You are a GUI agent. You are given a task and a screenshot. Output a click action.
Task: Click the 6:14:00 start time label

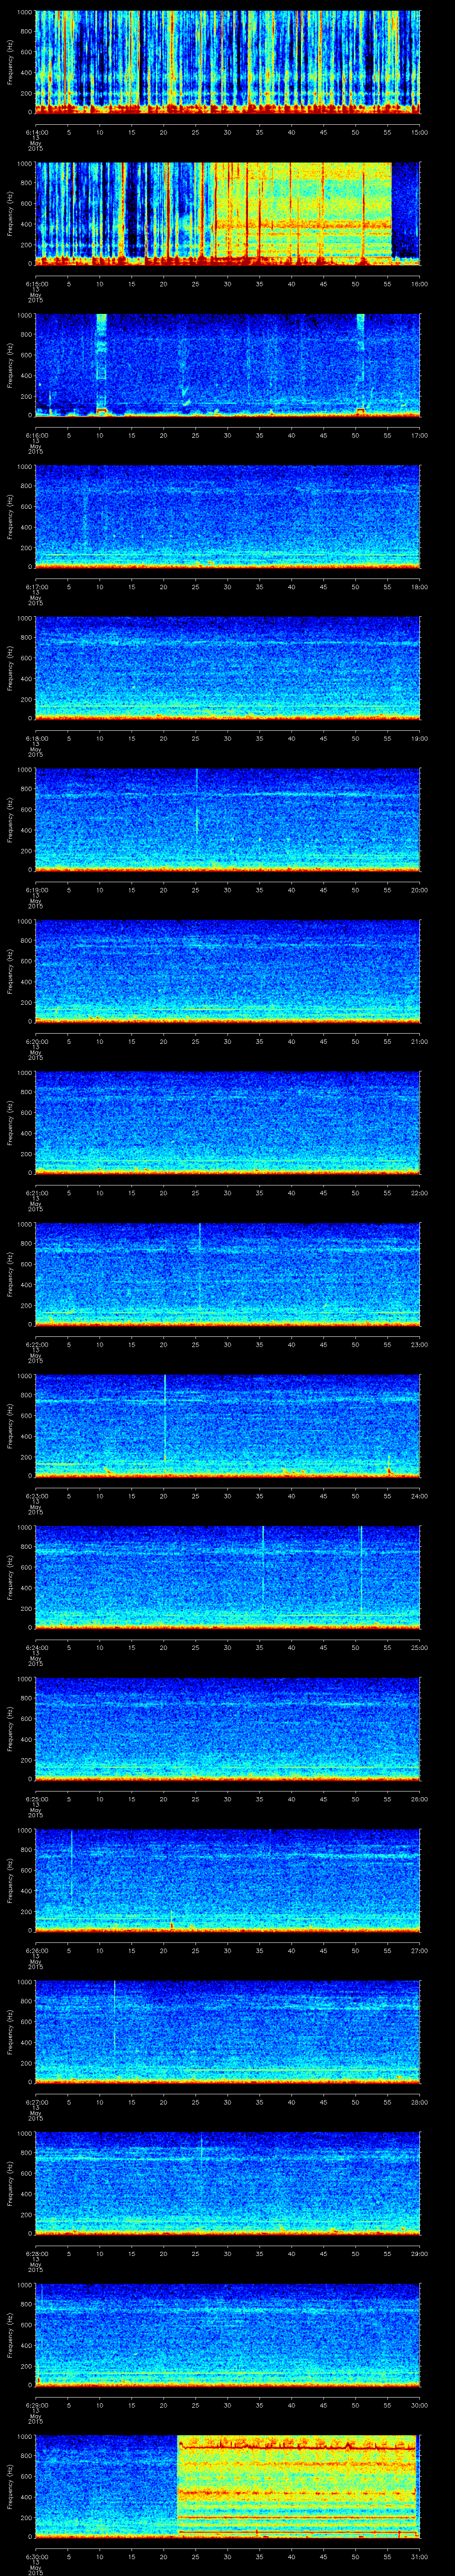(36, 132)
